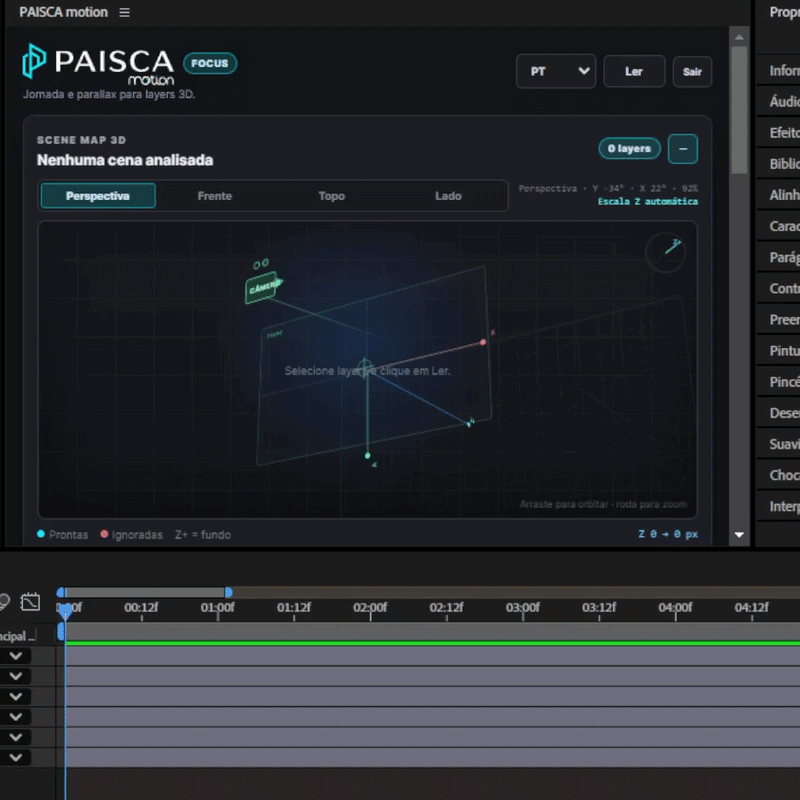Click the red X axis handle dot
Image resolution: width=800 pixels, height=800 pixels.
[x=483, y=342]
